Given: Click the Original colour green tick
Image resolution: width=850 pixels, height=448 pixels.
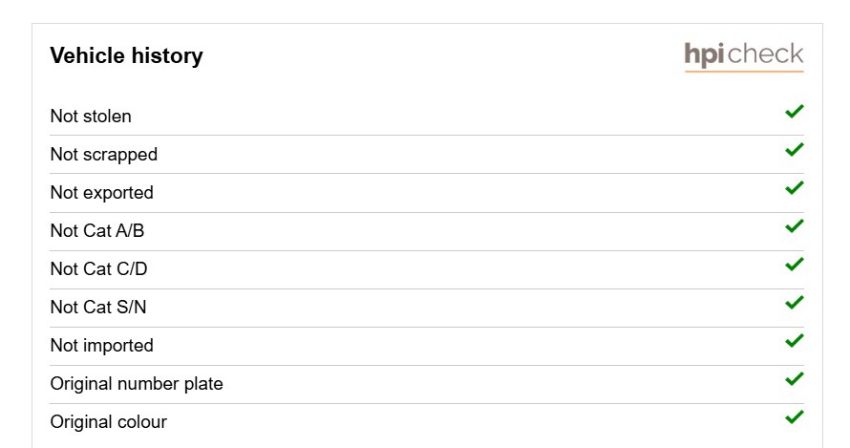Looking at the screenshot, I should tap(794, 417).
